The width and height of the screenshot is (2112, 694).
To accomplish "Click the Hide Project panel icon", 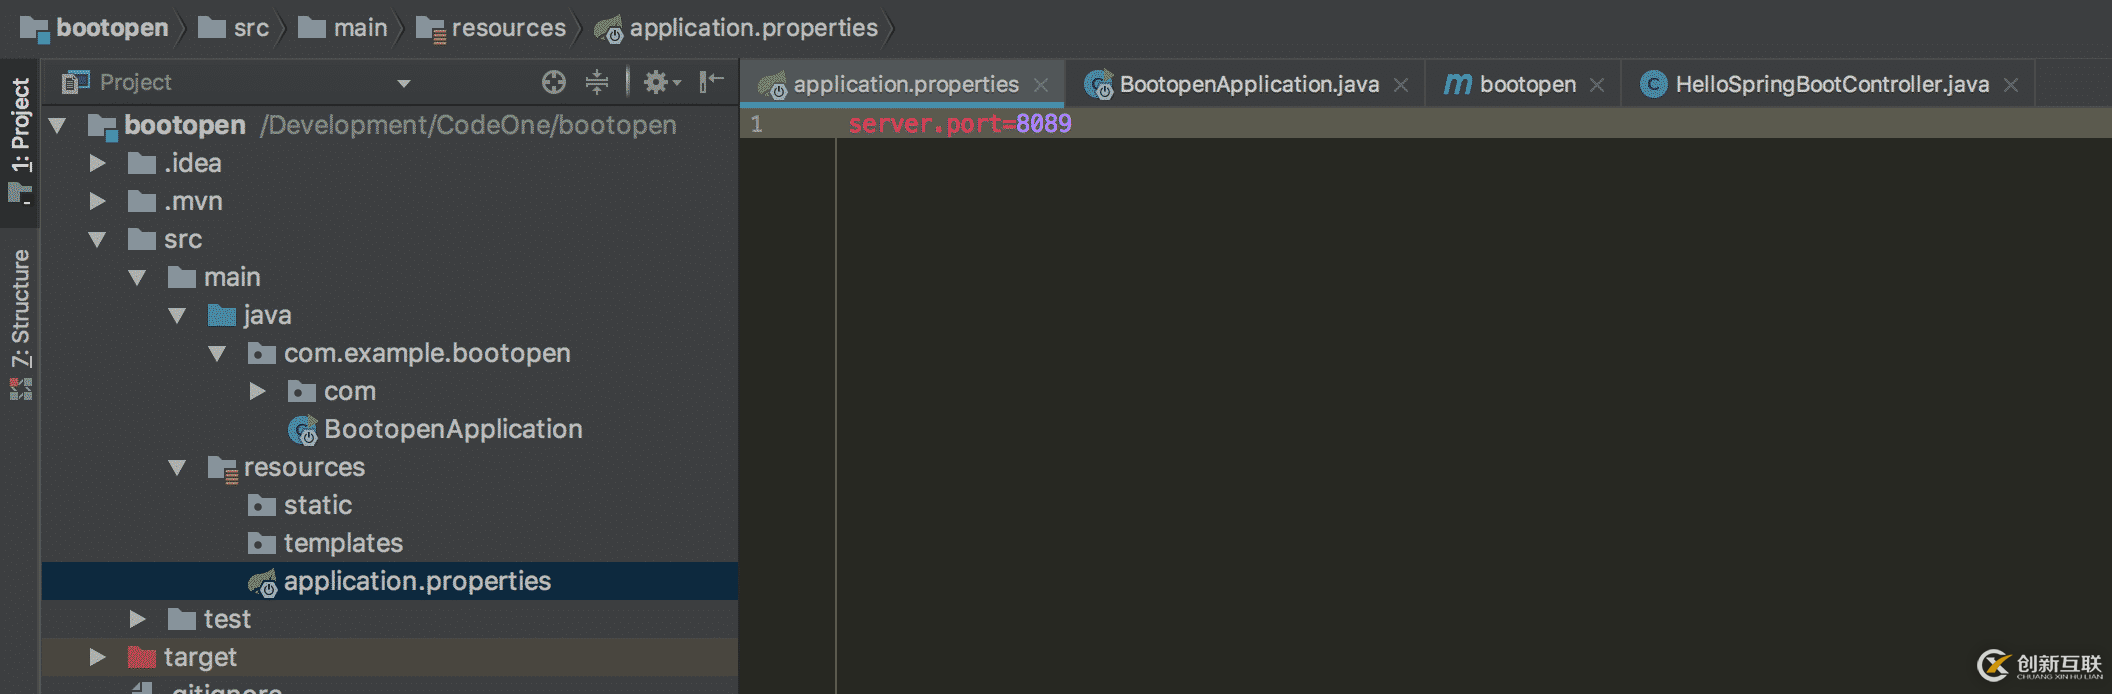I will 711,82.
